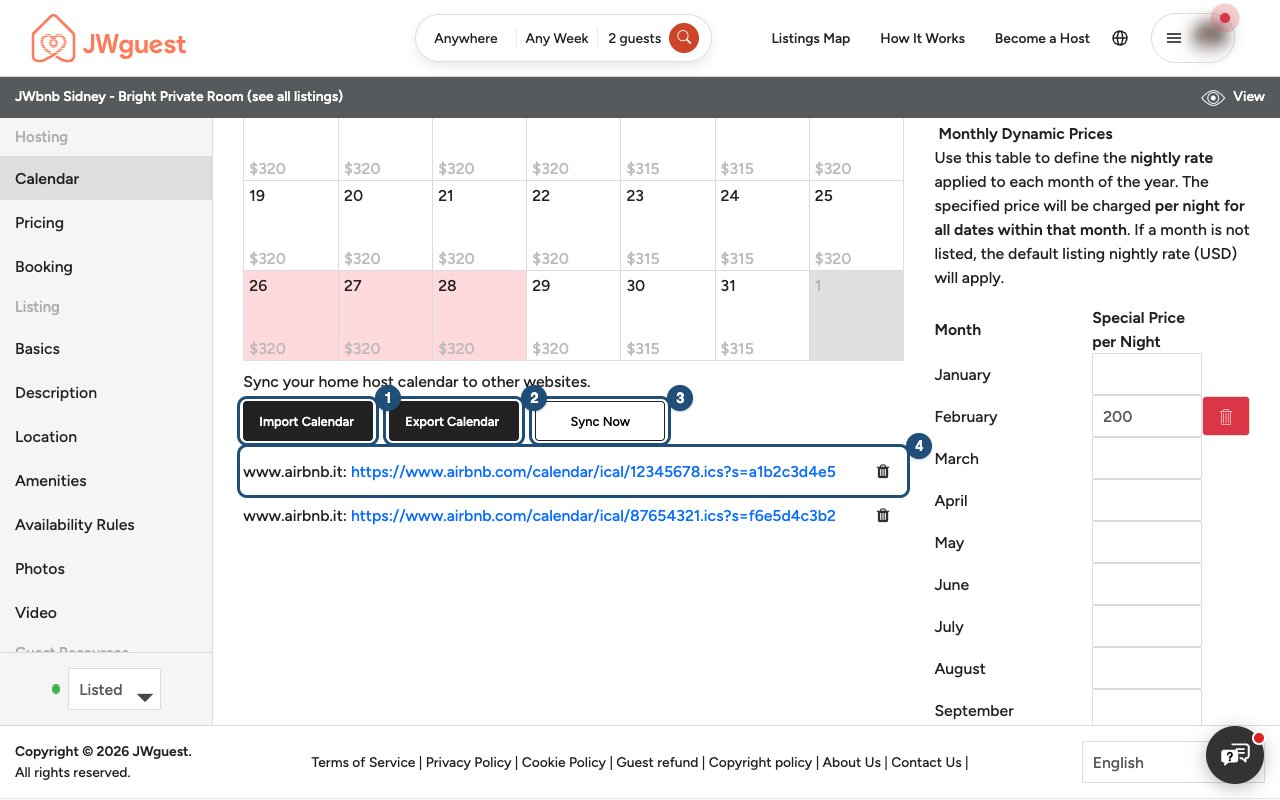
Task: Delete the 12345678.ics calendar link
Action: point(883,471)
